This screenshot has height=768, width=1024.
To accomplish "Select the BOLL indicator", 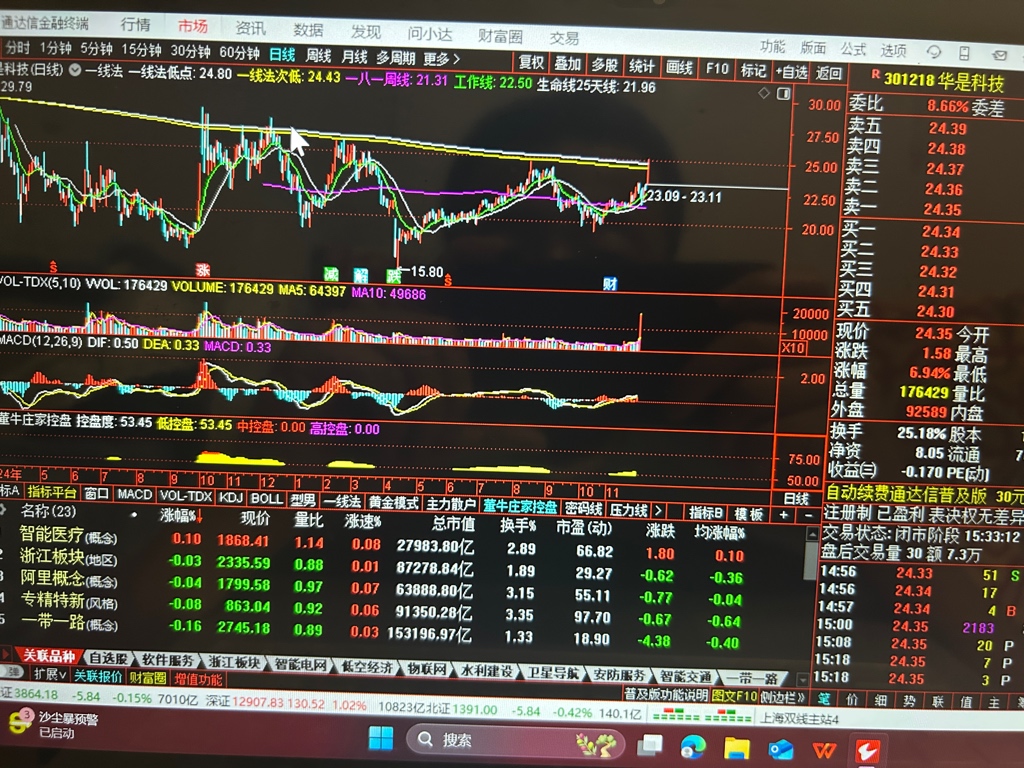I will click(266, 498).
